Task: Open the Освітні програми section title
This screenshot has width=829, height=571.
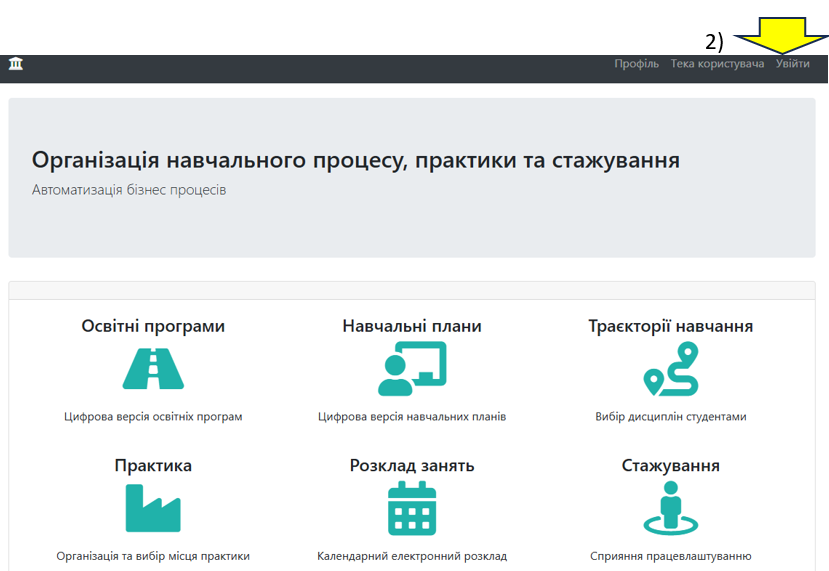Action: click(x=153, y=326)
